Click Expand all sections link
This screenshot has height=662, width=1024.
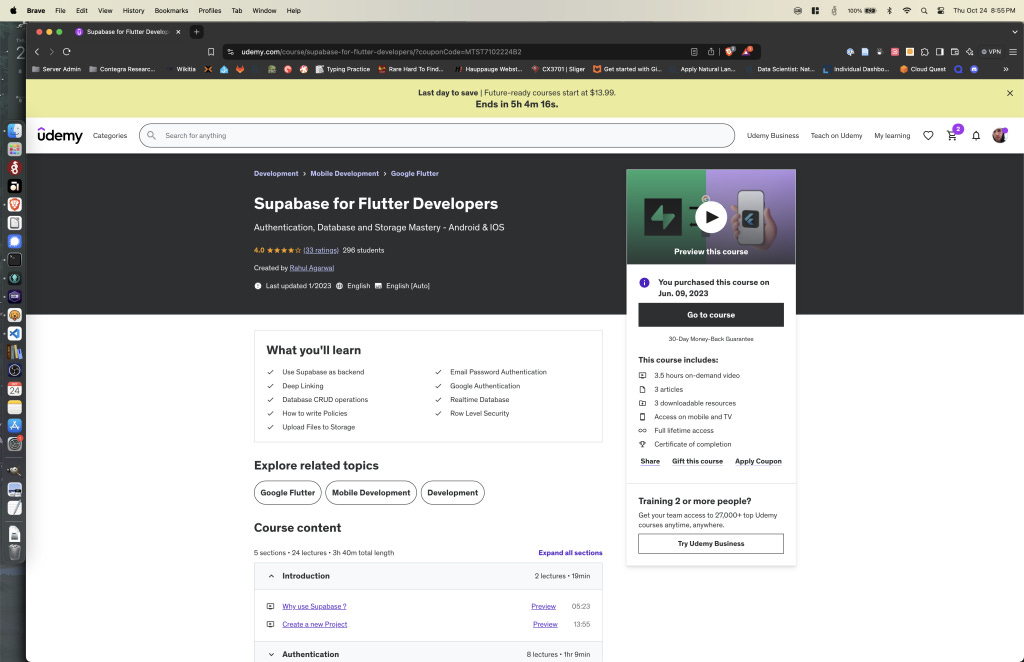(x=570, y=552)
